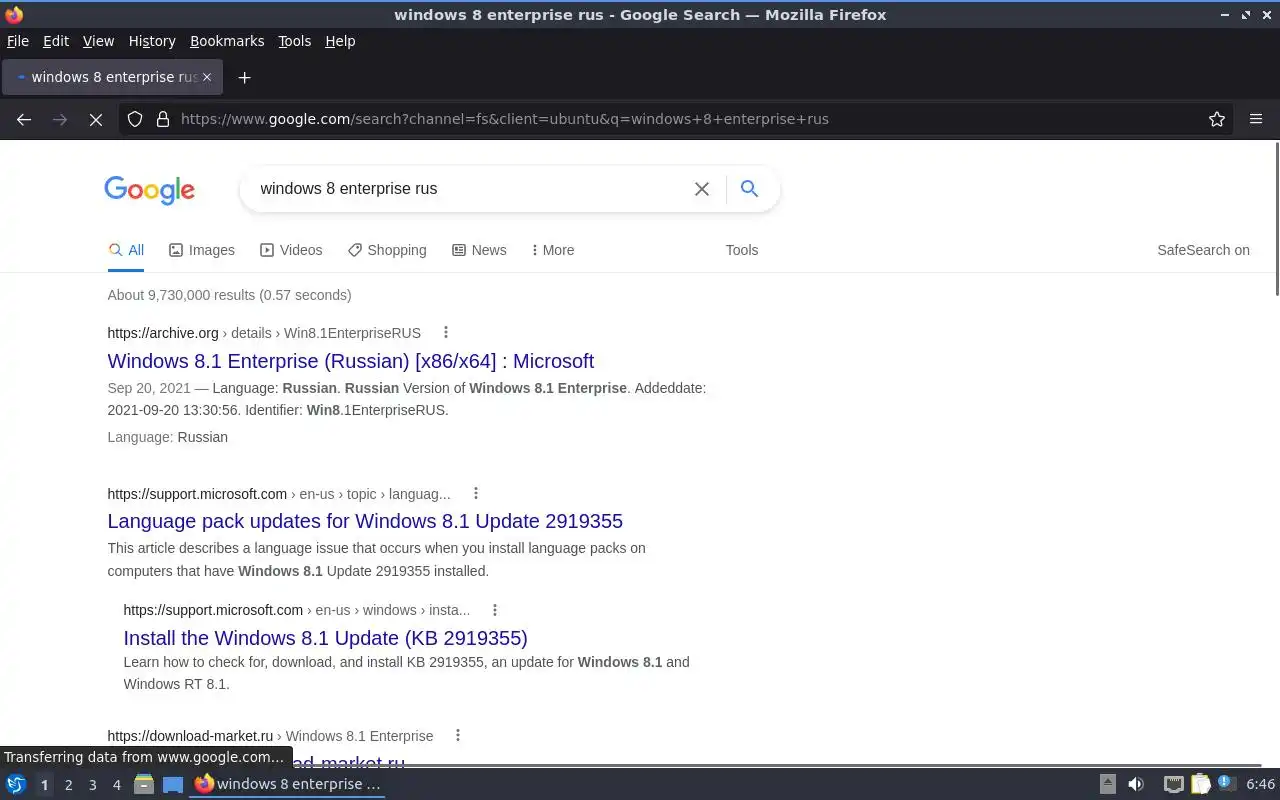Click first support.microsoft.com topic breadcrumb
1280x800 pixels.
tap(279, 494)
